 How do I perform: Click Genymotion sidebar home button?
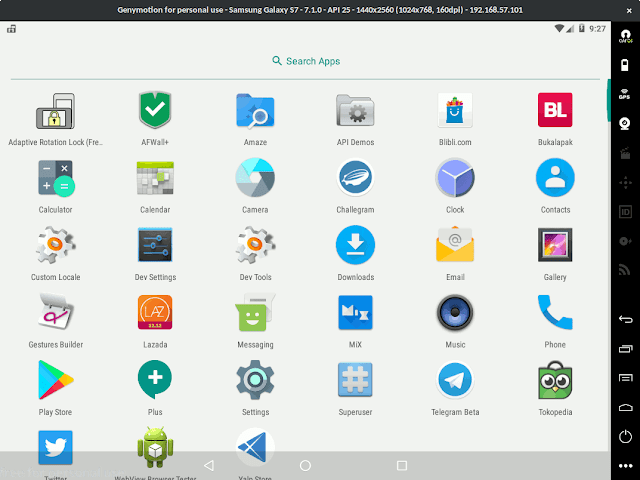pos(625,407)
